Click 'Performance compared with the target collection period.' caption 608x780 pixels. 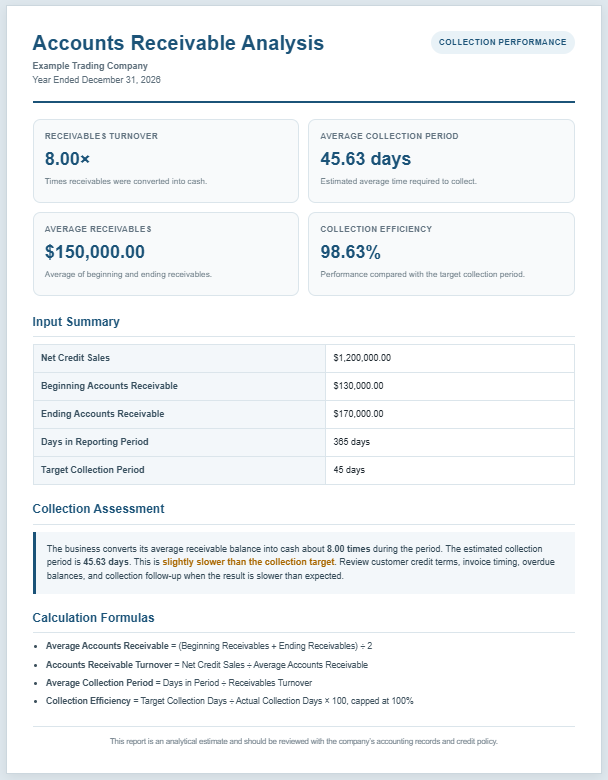[x=422, y=274]
